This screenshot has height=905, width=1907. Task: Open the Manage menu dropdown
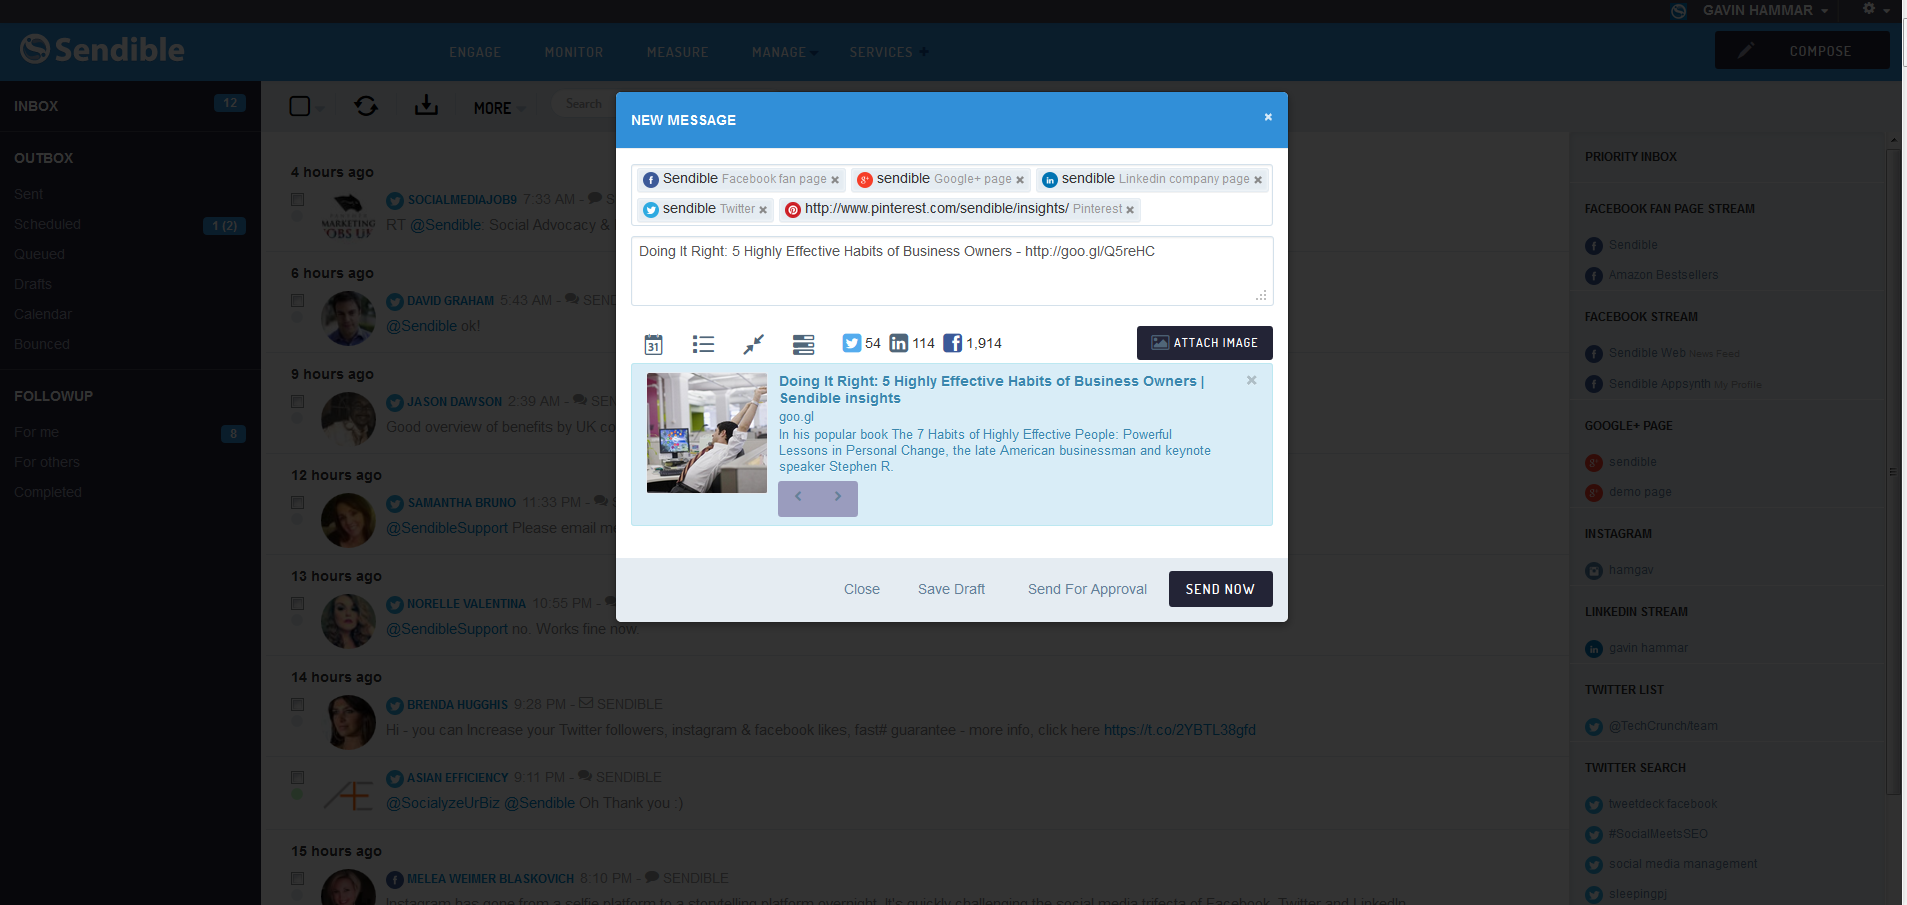point(784,52)
